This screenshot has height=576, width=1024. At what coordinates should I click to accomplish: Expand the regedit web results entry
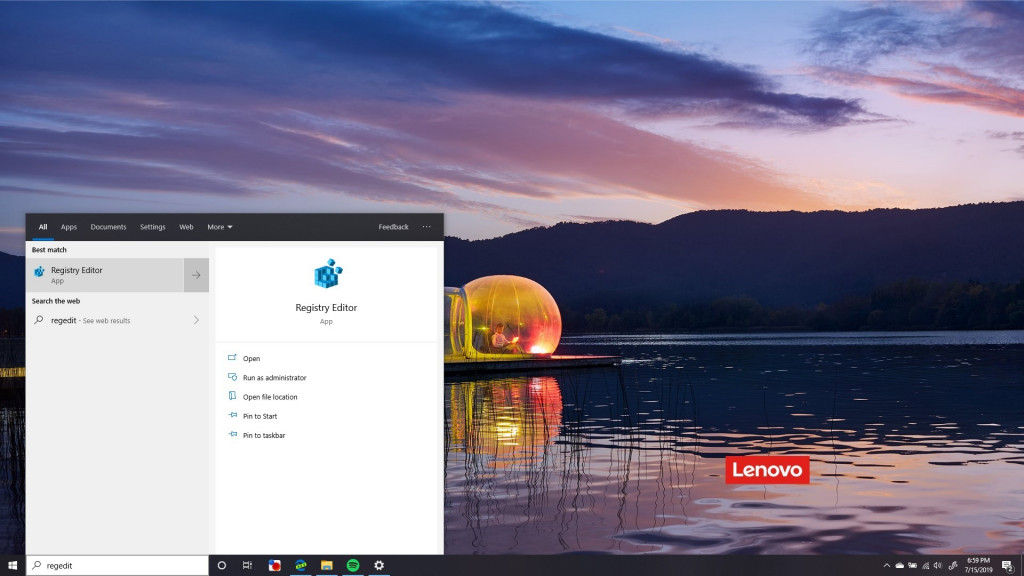197,320
